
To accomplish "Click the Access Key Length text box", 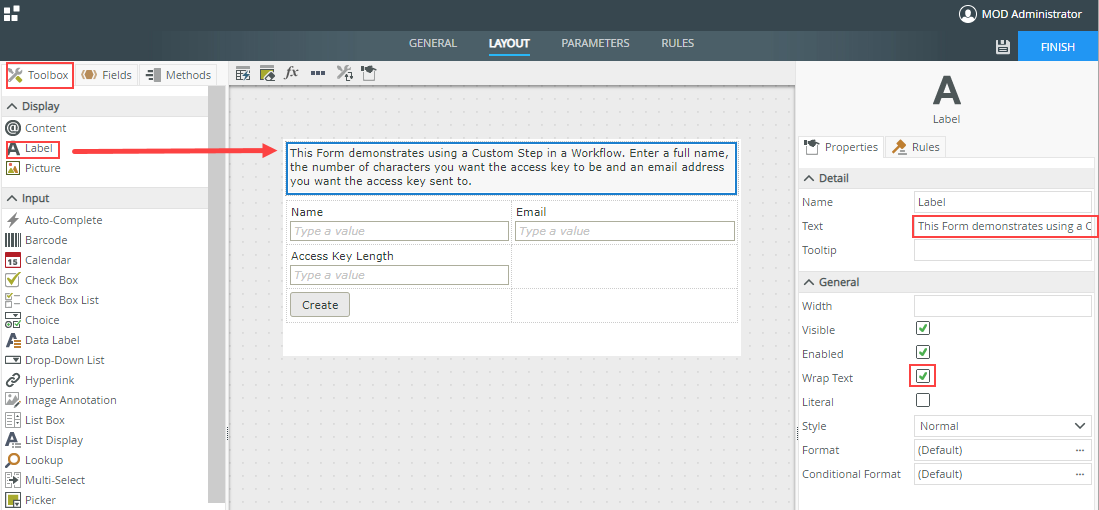I will [x=400, y=275].
